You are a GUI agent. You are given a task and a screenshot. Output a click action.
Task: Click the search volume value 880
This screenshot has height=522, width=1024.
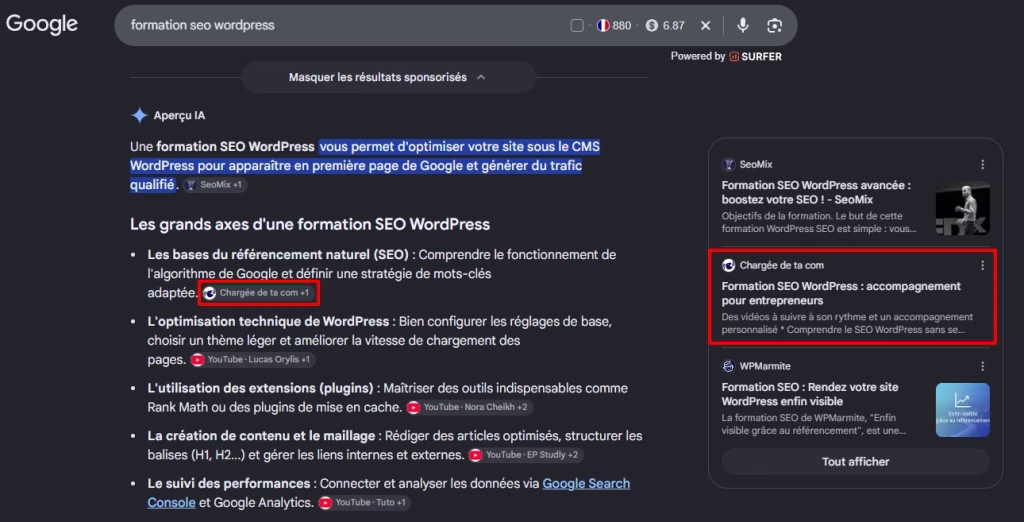[x=622, y=25]
